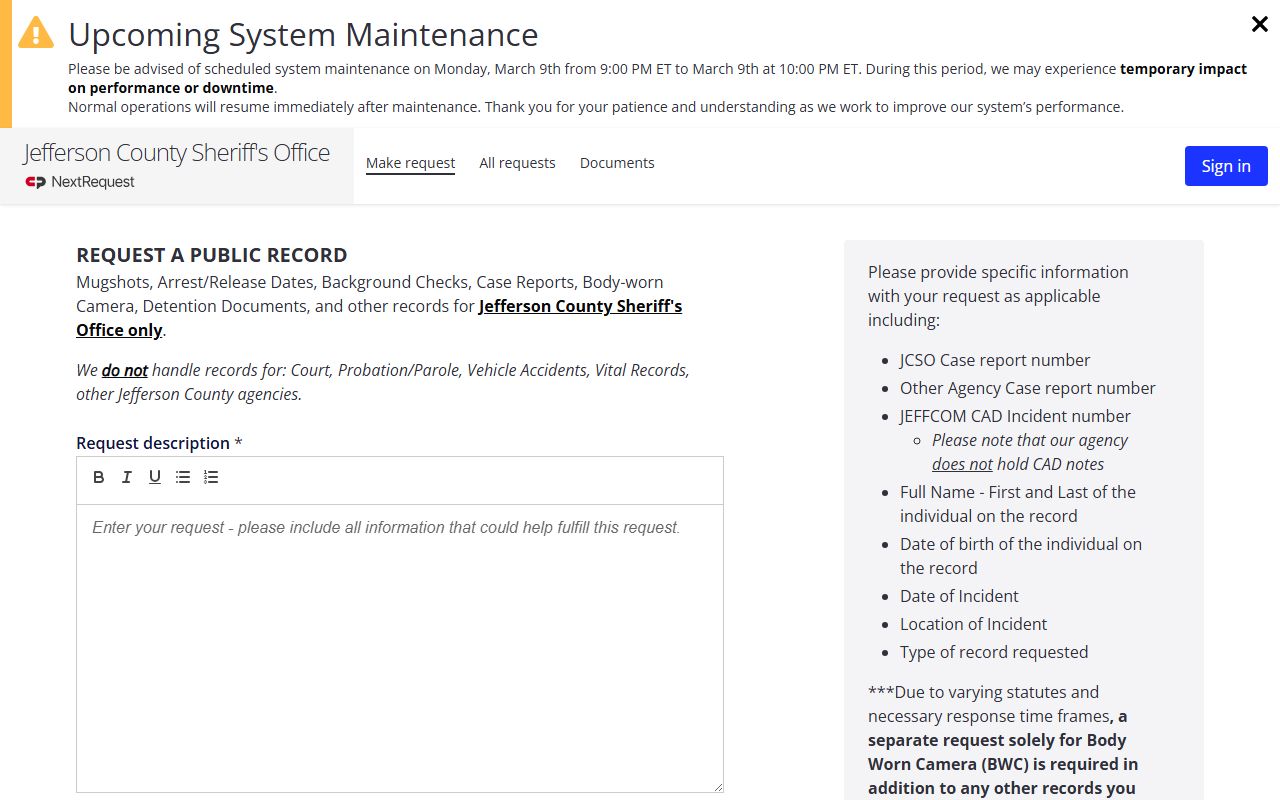The width and height of the screenshot is (1280, 800).
Task: Click Jefferson County Sheriff's Office header title
Action: point(177,153)
